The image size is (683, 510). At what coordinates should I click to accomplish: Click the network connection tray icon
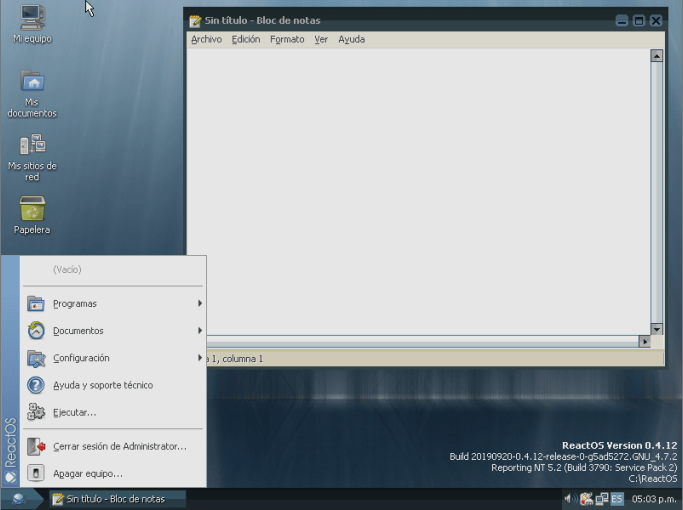point(602,499)
